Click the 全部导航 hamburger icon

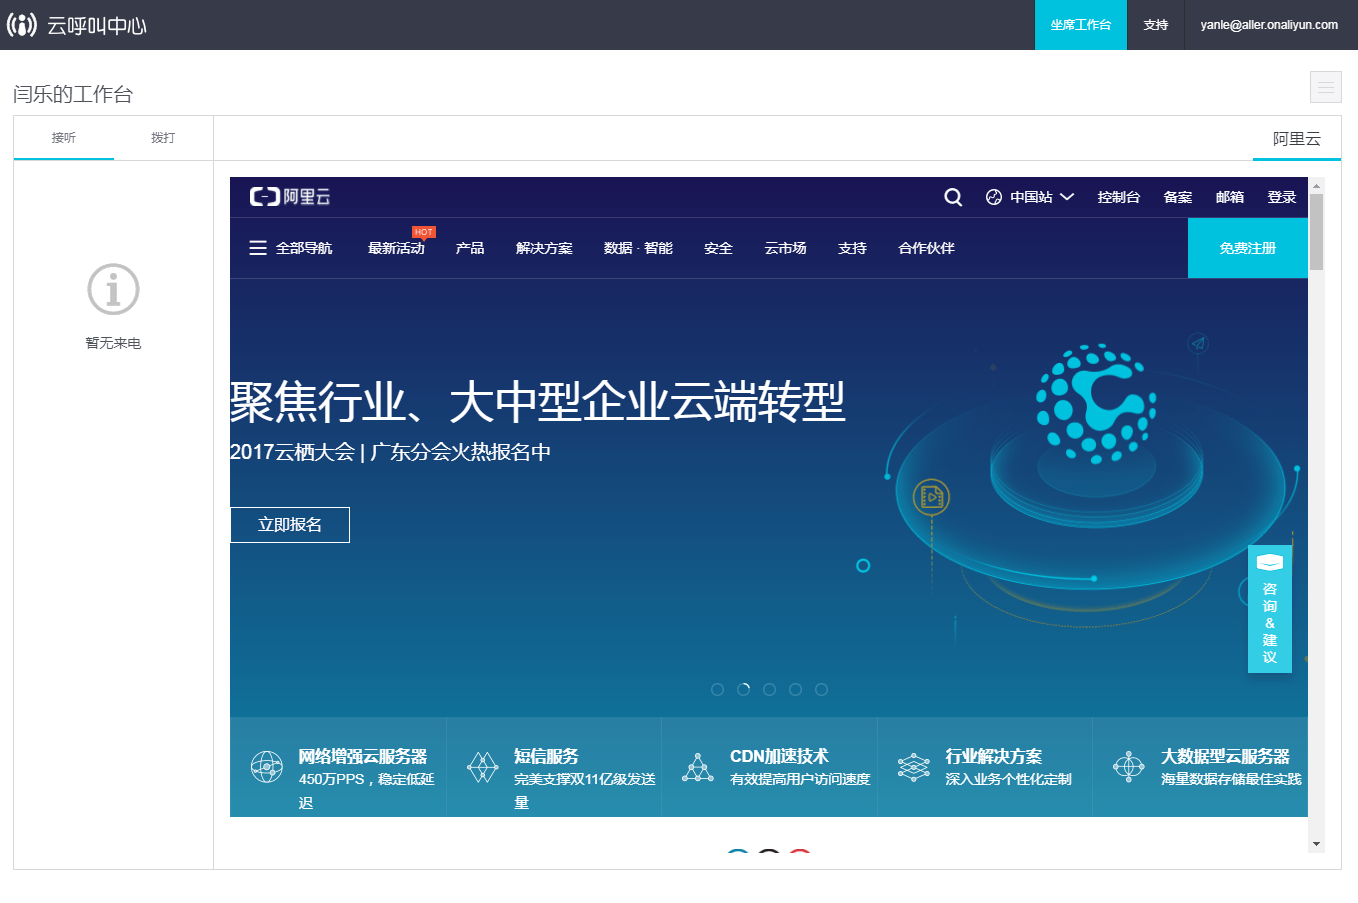[x=258, y=248]
